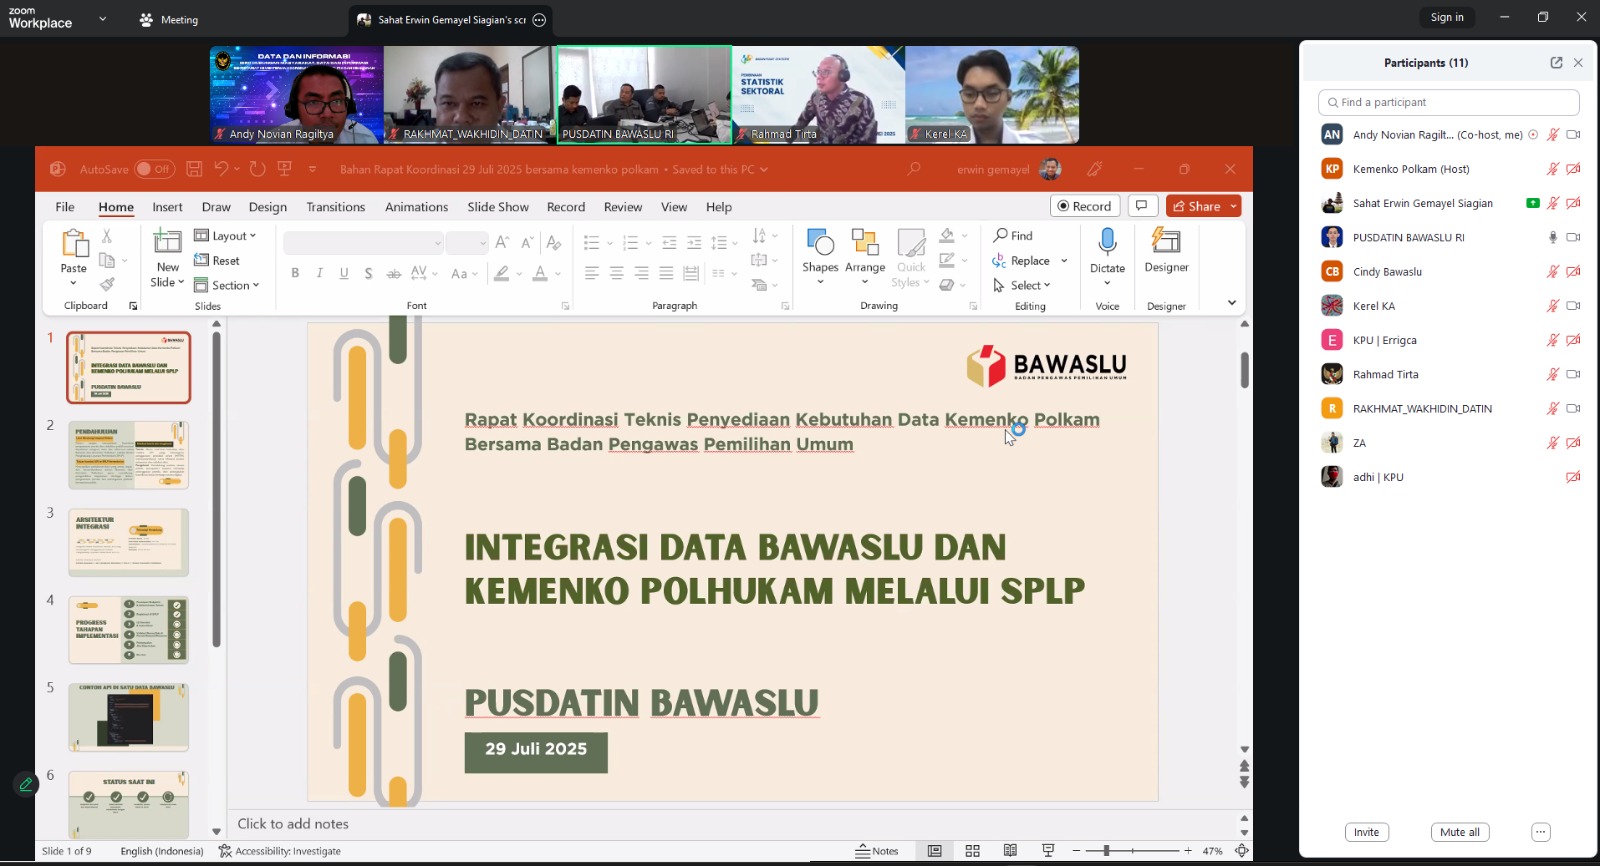Click the PowerPoint search magnifier icon
Screen dimensions: 1600x866
914,169
